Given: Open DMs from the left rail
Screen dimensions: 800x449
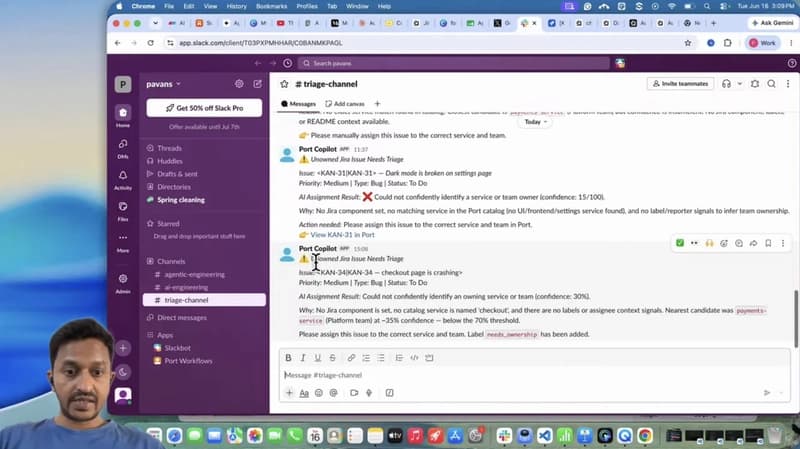Looking at the screenshot, I should click(x=122, y=144).
